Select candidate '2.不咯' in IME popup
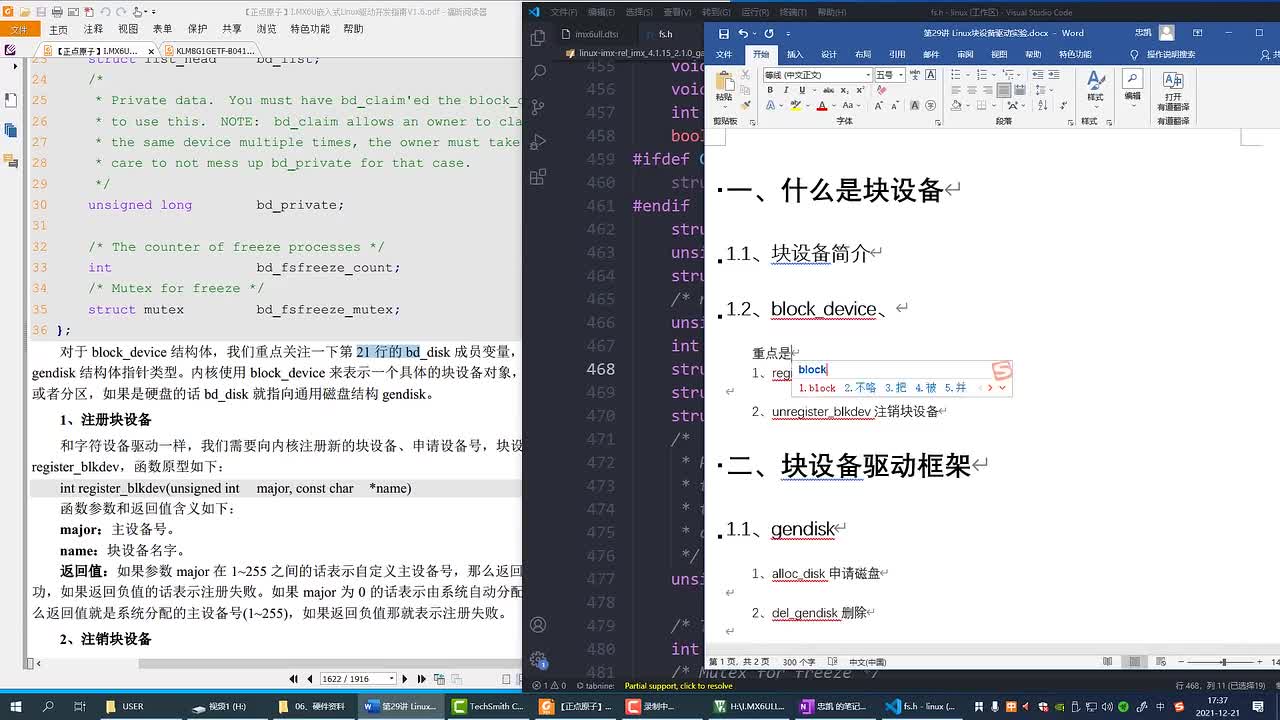The height and width of the screenshot is (720, 1280). tap(860, 388)
